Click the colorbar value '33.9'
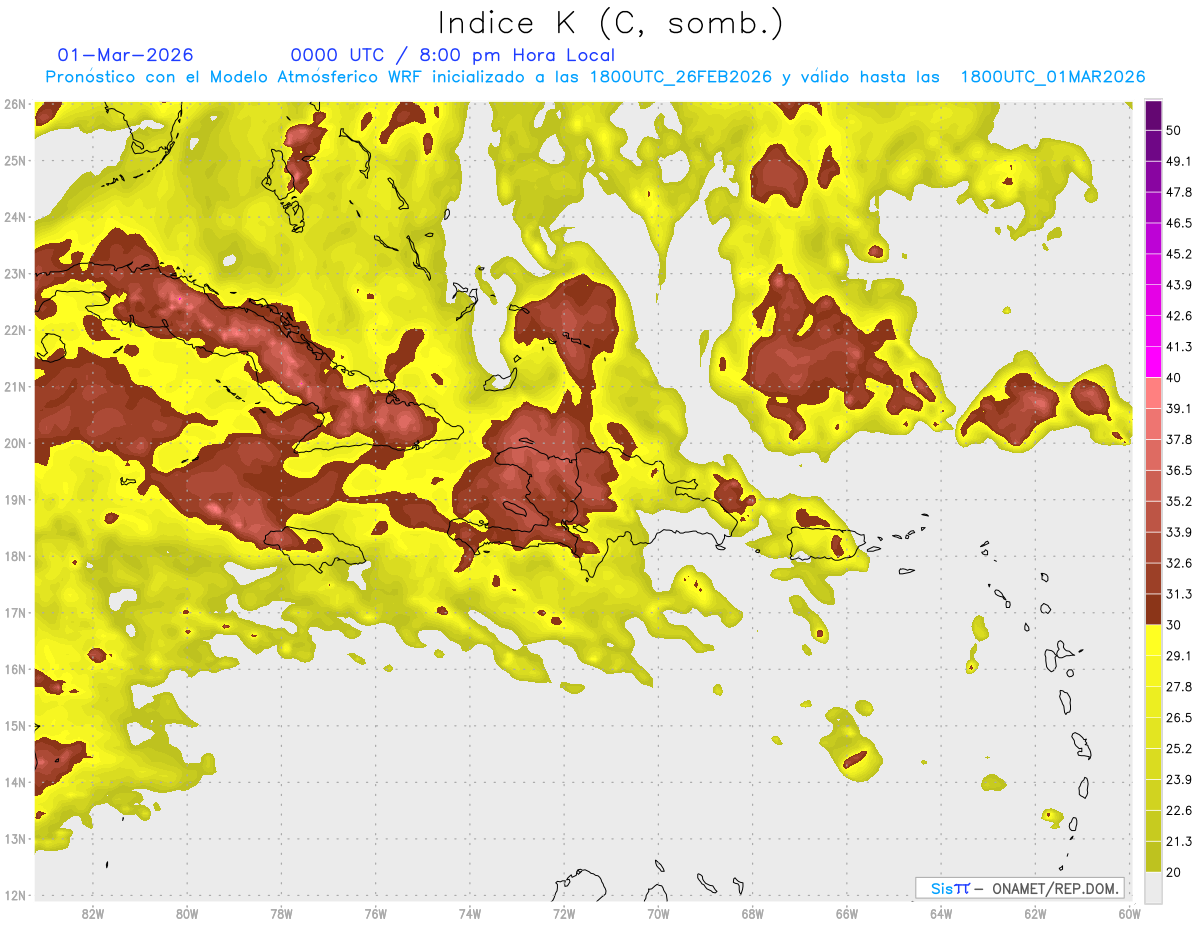The image size is (1200, 927). click(x=1179, y=532)
